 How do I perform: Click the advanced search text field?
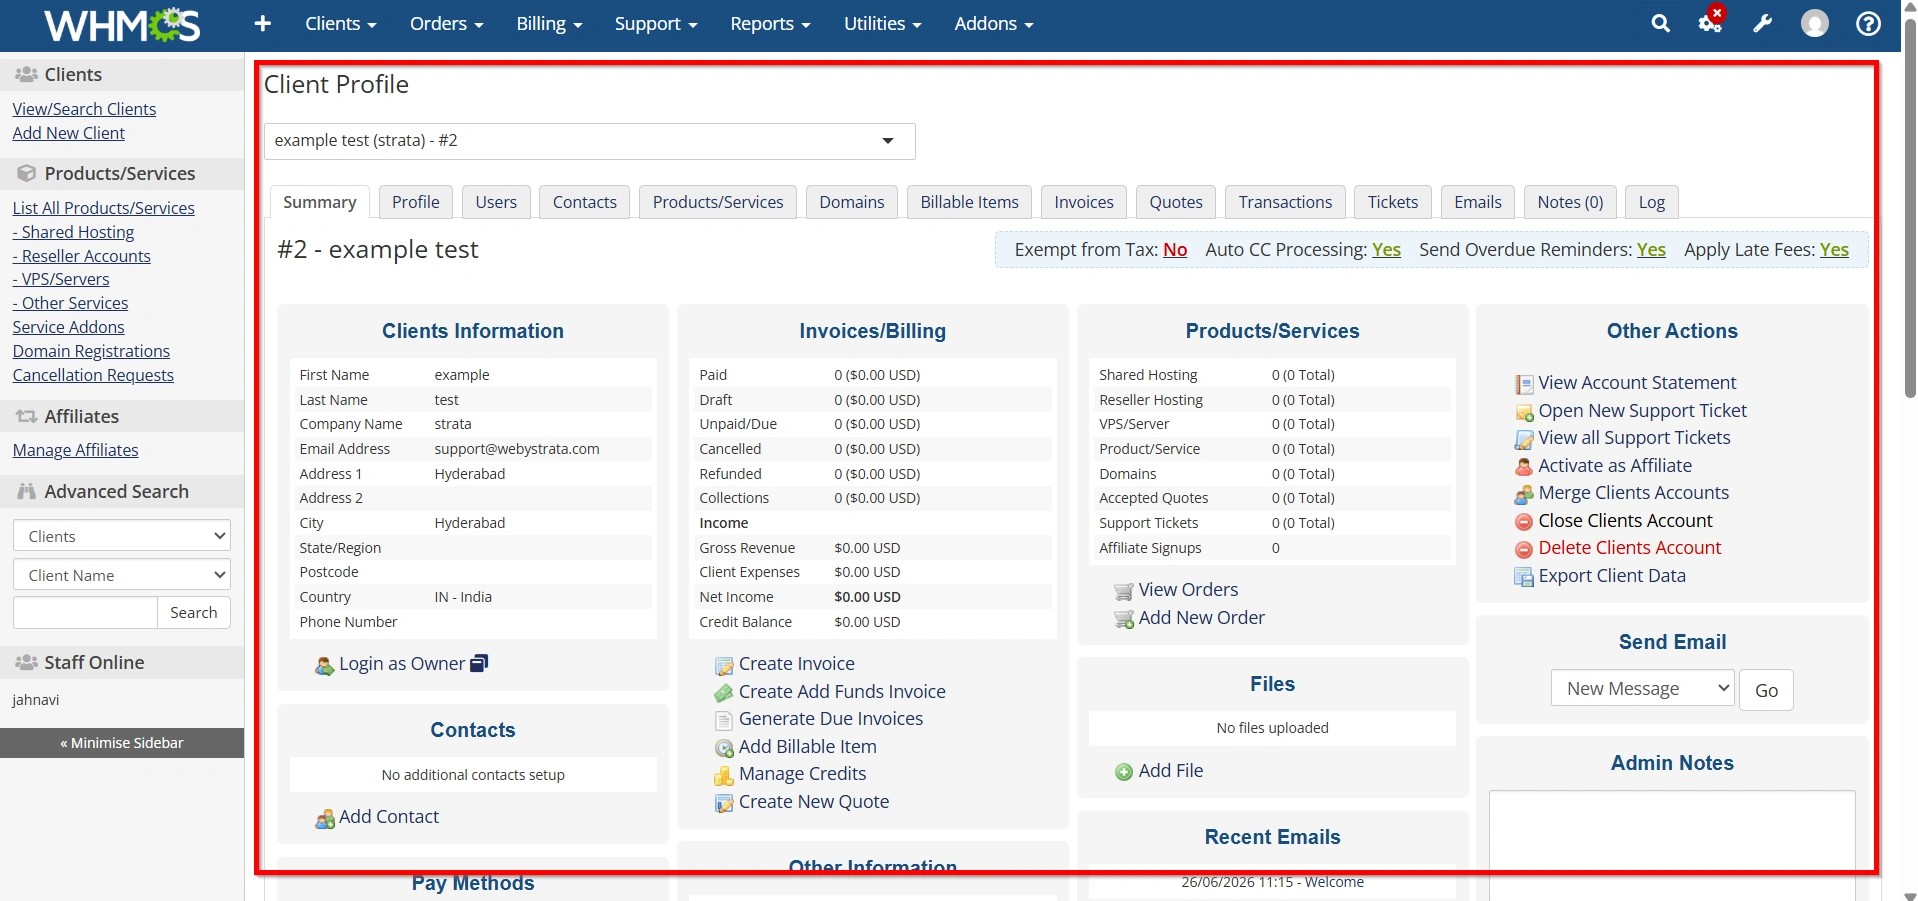pos(85,613)
